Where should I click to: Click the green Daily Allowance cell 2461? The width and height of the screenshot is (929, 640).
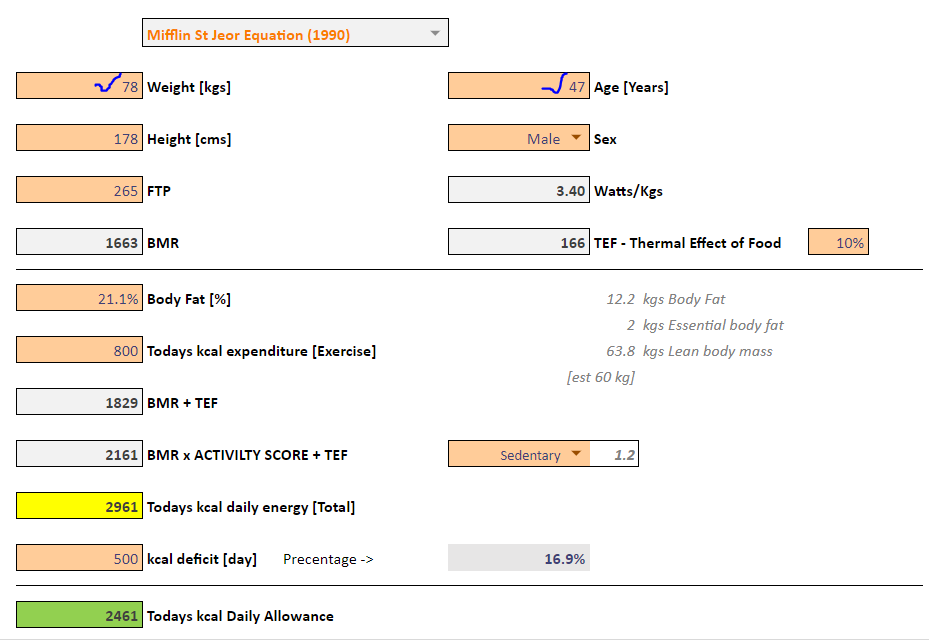point(79,616)
